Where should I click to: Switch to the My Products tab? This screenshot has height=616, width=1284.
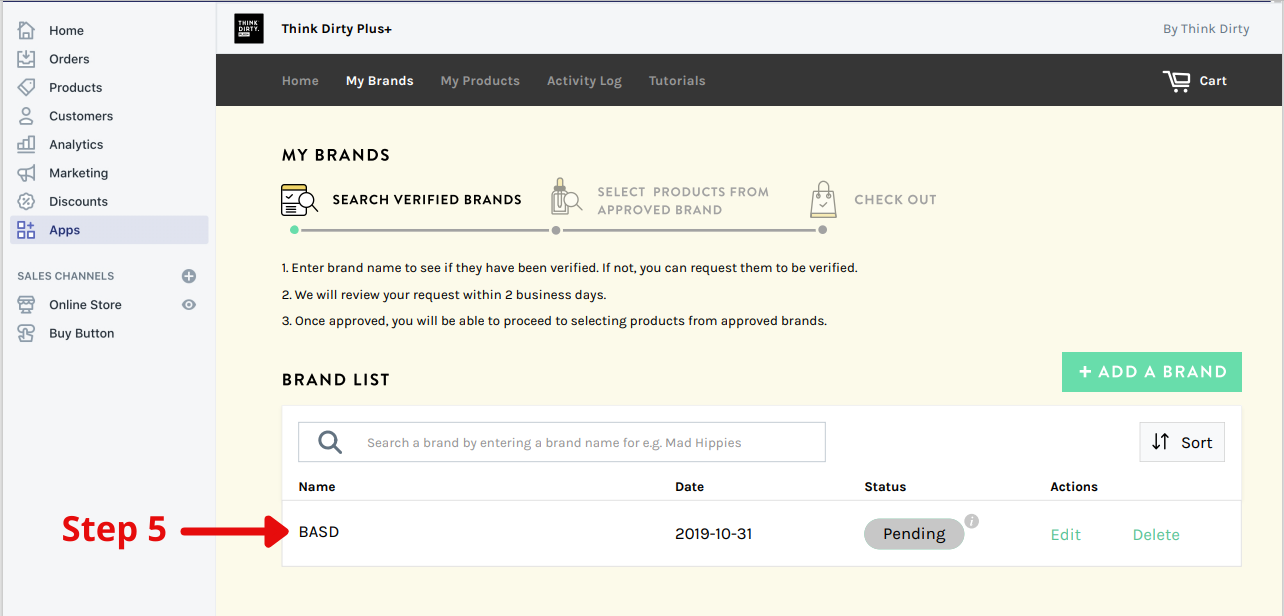click(480, 81)
